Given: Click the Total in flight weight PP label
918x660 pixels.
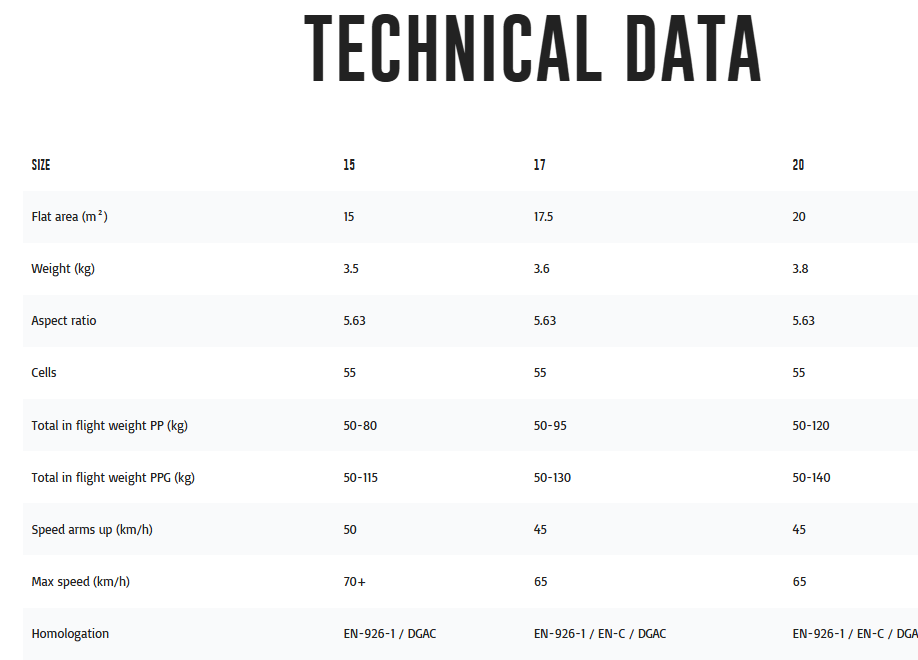Looking at the screenshot, I should pos(109,426).
